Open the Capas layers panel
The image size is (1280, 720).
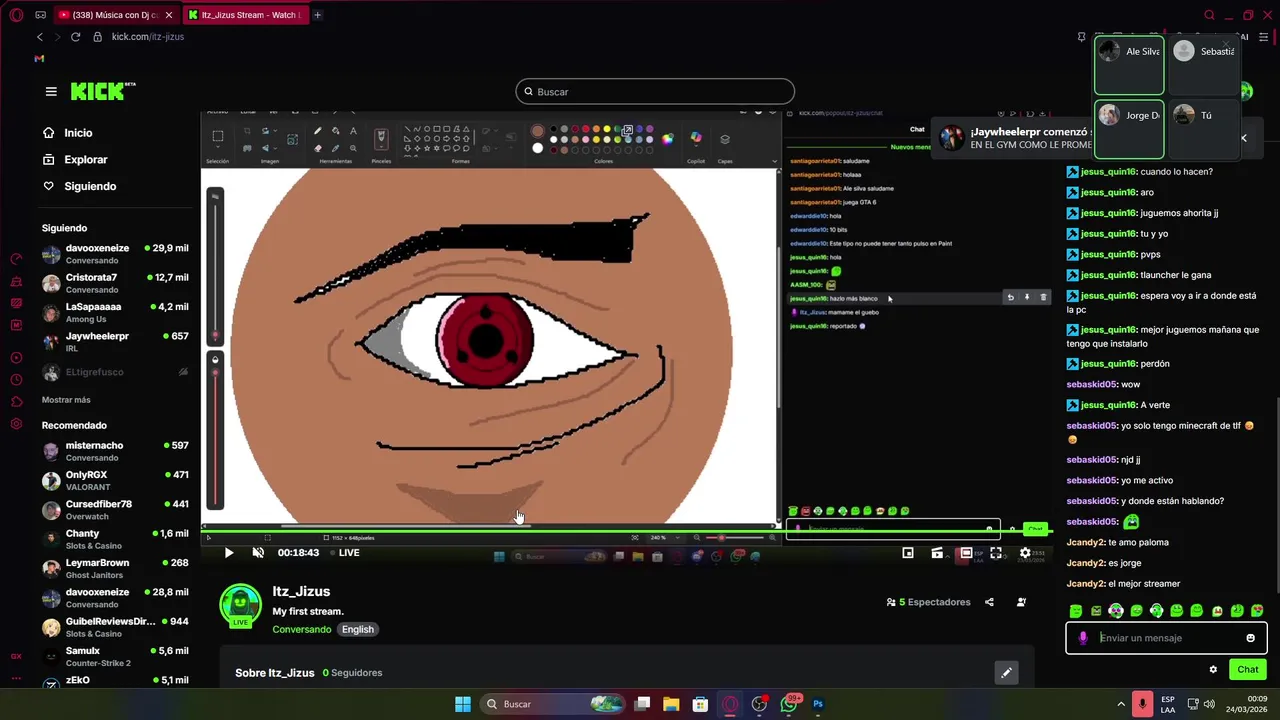click(x=725, y=139)
